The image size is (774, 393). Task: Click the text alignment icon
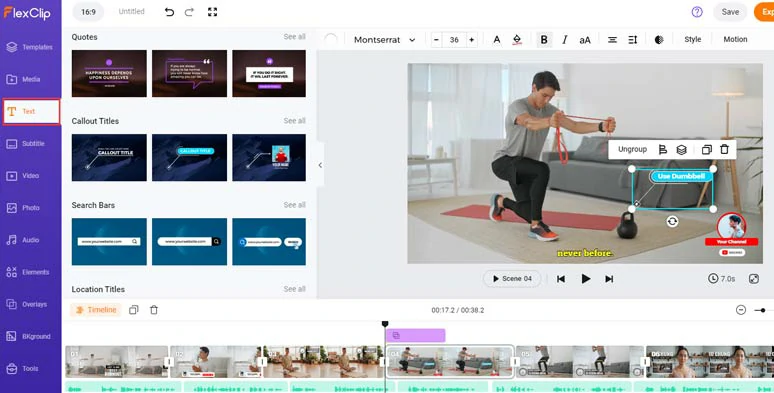pos(612,40)
